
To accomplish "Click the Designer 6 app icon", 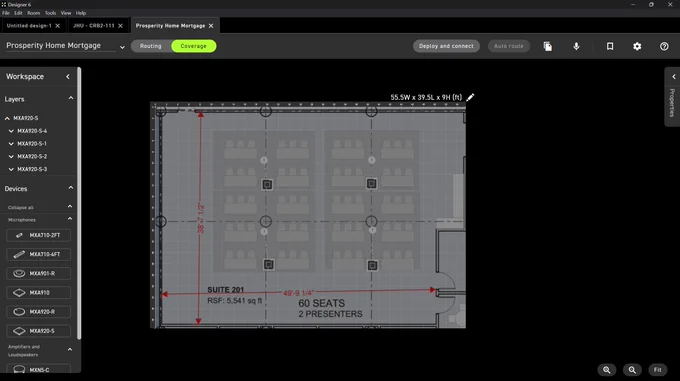I will click(3, 4).
